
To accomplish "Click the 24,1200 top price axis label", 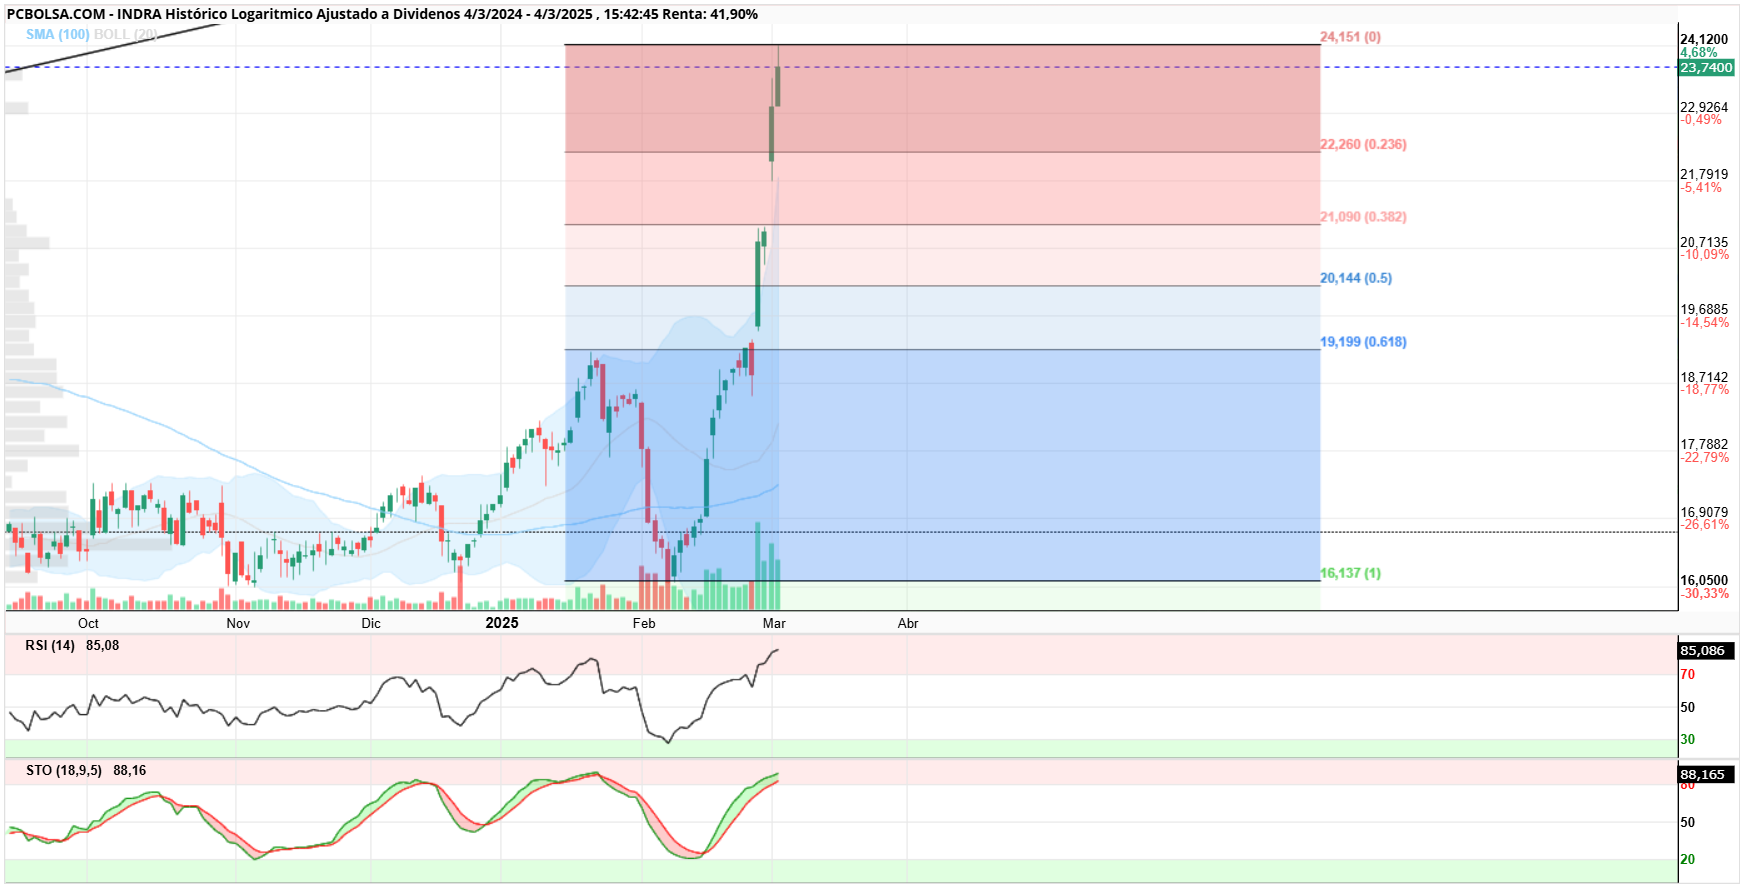I will click(1704, 39).
